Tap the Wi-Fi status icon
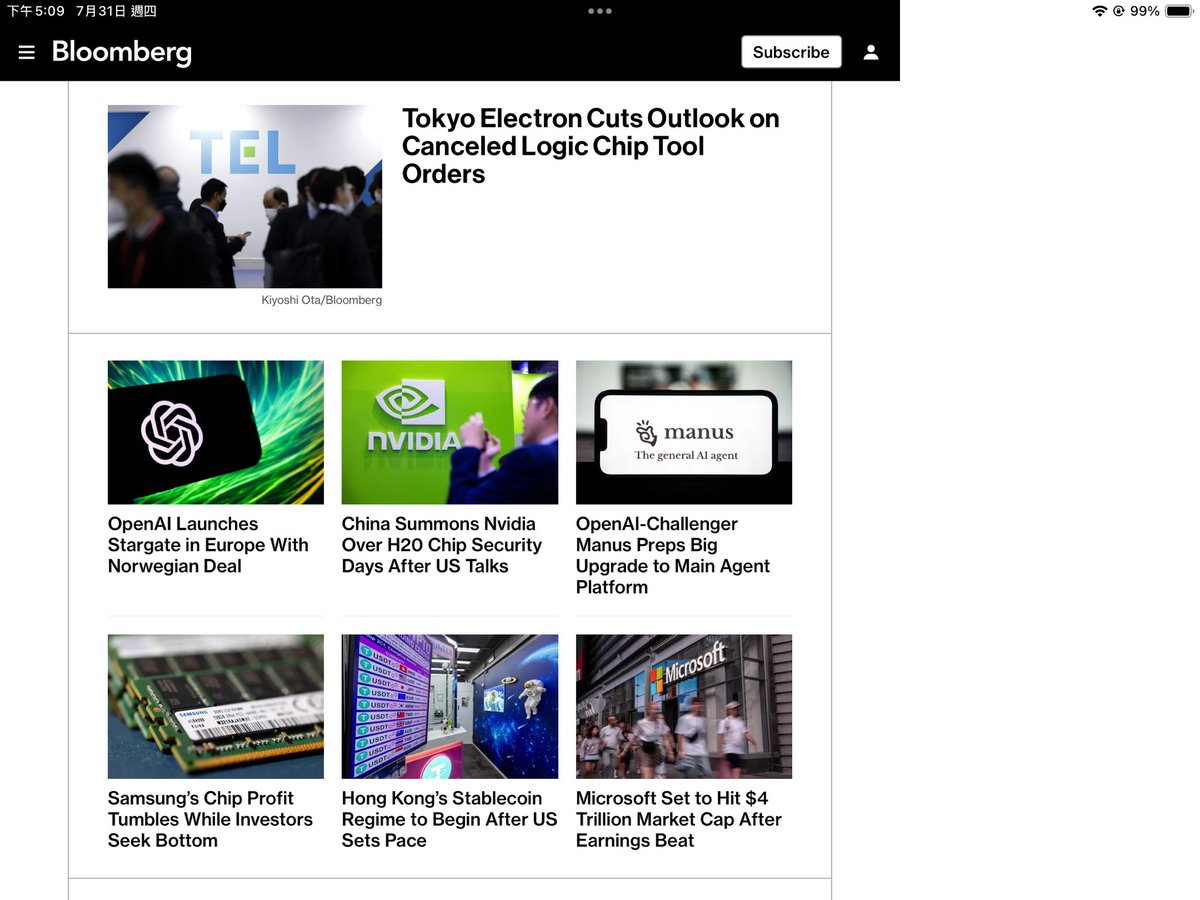The width and height of the screenshot is (1200, 900). click(1100, 11)
